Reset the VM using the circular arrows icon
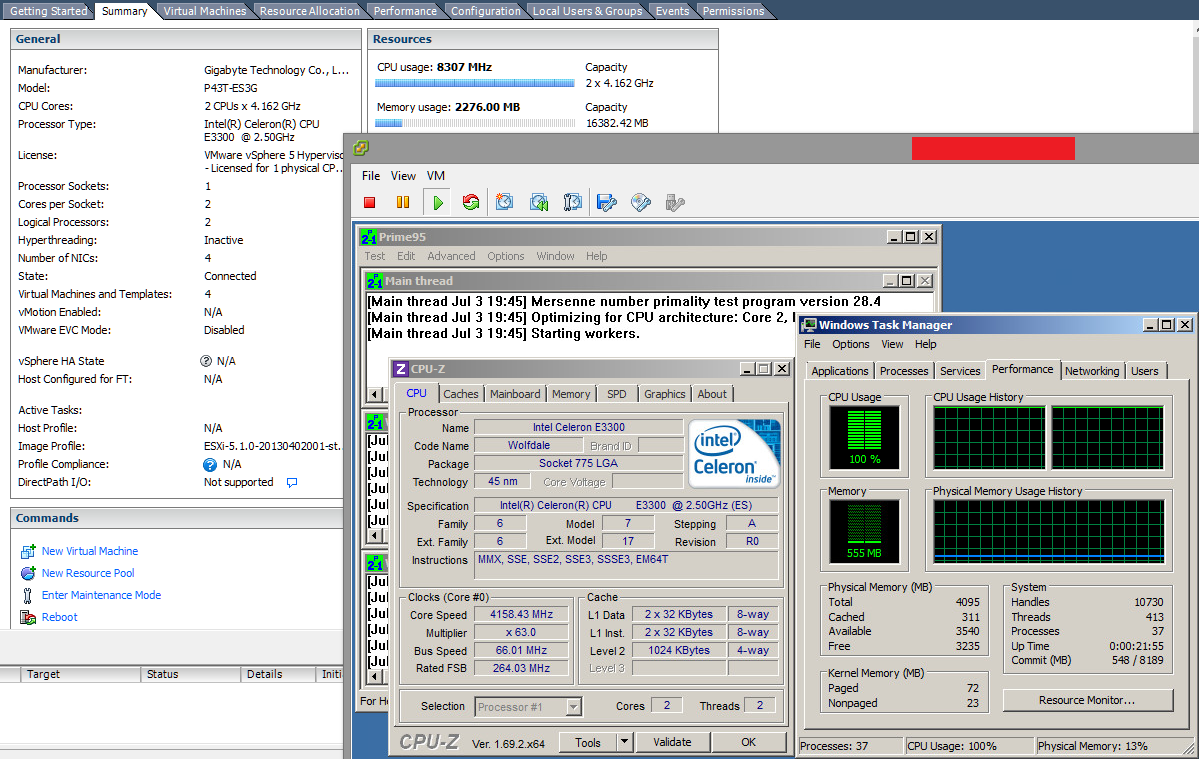 coord(471,203)
